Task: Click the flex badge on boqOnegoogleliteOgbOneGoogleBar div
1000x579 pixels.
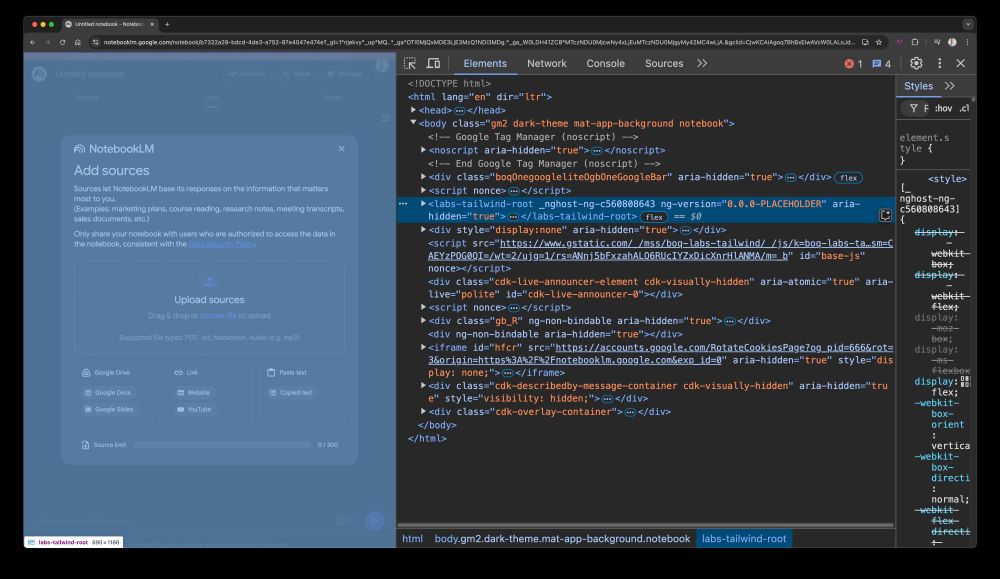Action: coord(848,178)
